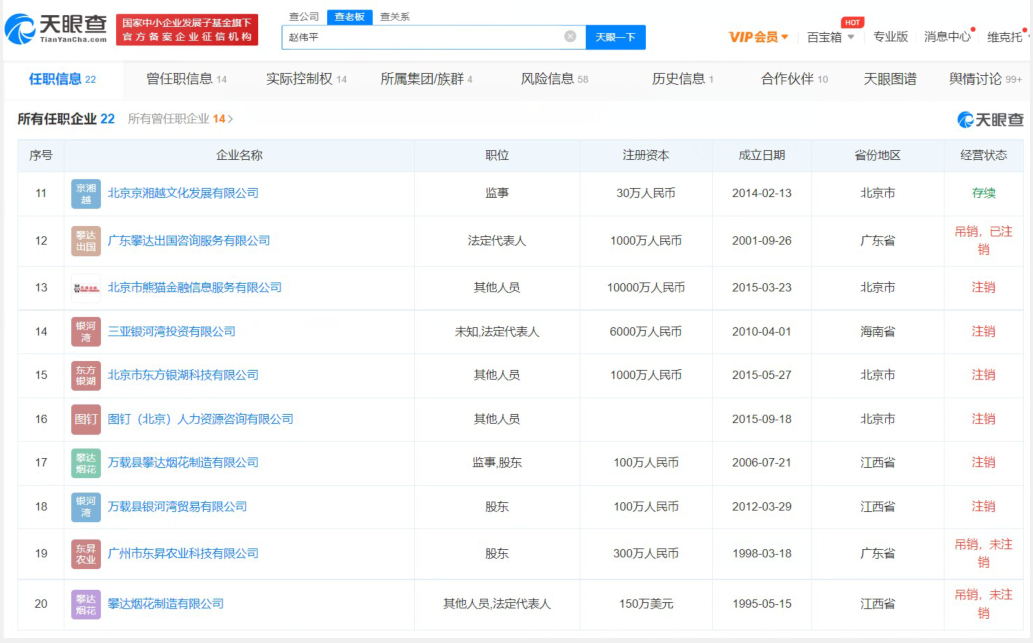Open the 天眼图谱 tab
This screenshot has height=643, width=1033.
[890, 79]
